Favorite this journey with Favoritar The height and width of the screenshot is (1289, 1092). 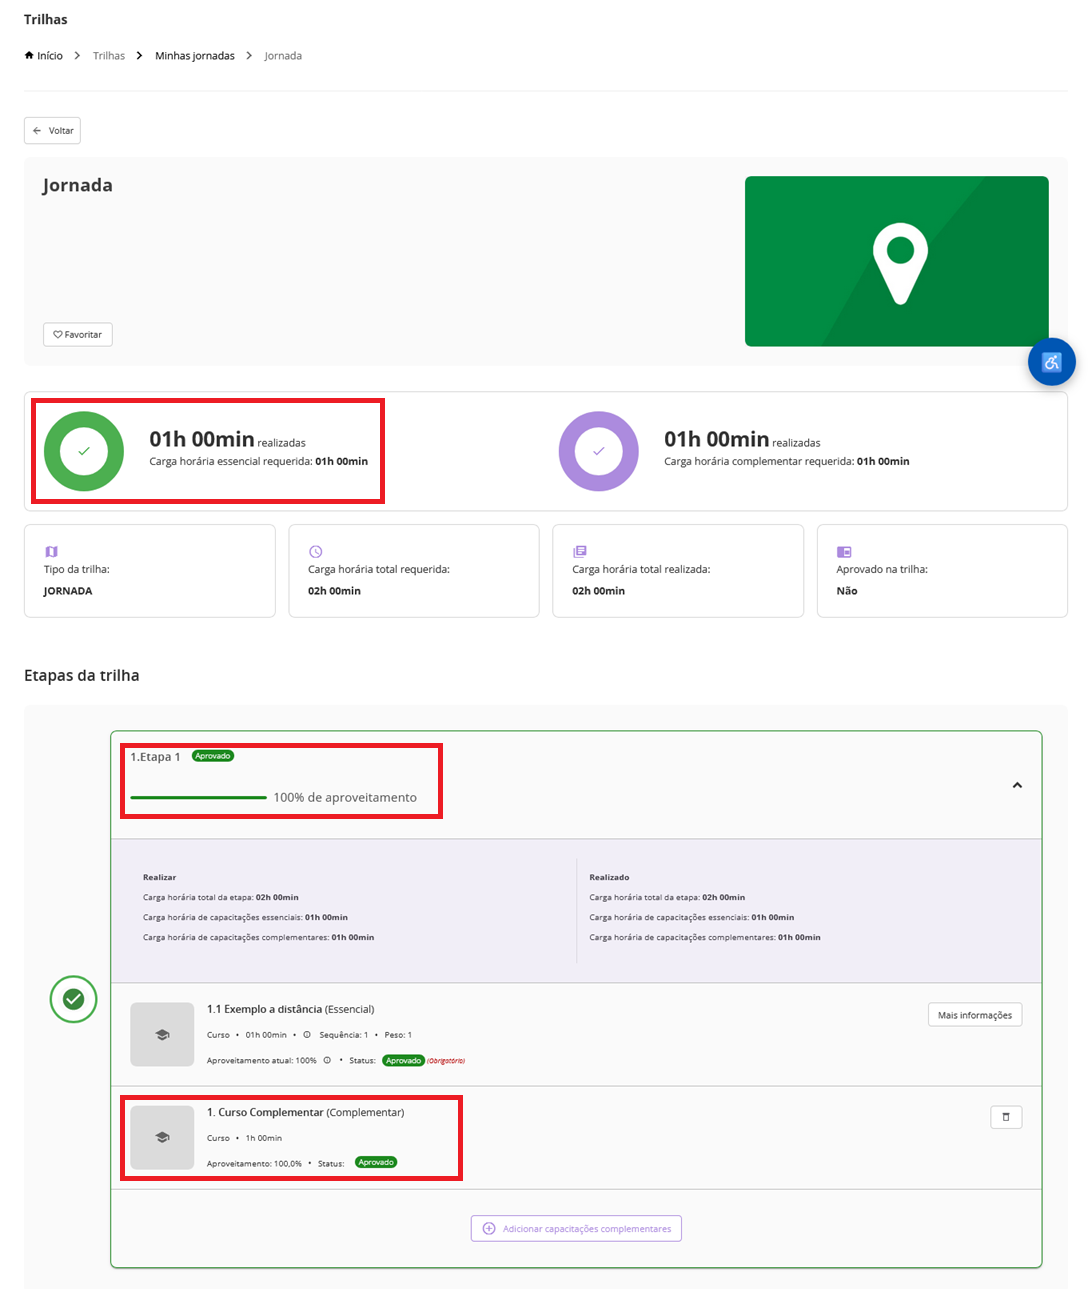coord(78,334)
